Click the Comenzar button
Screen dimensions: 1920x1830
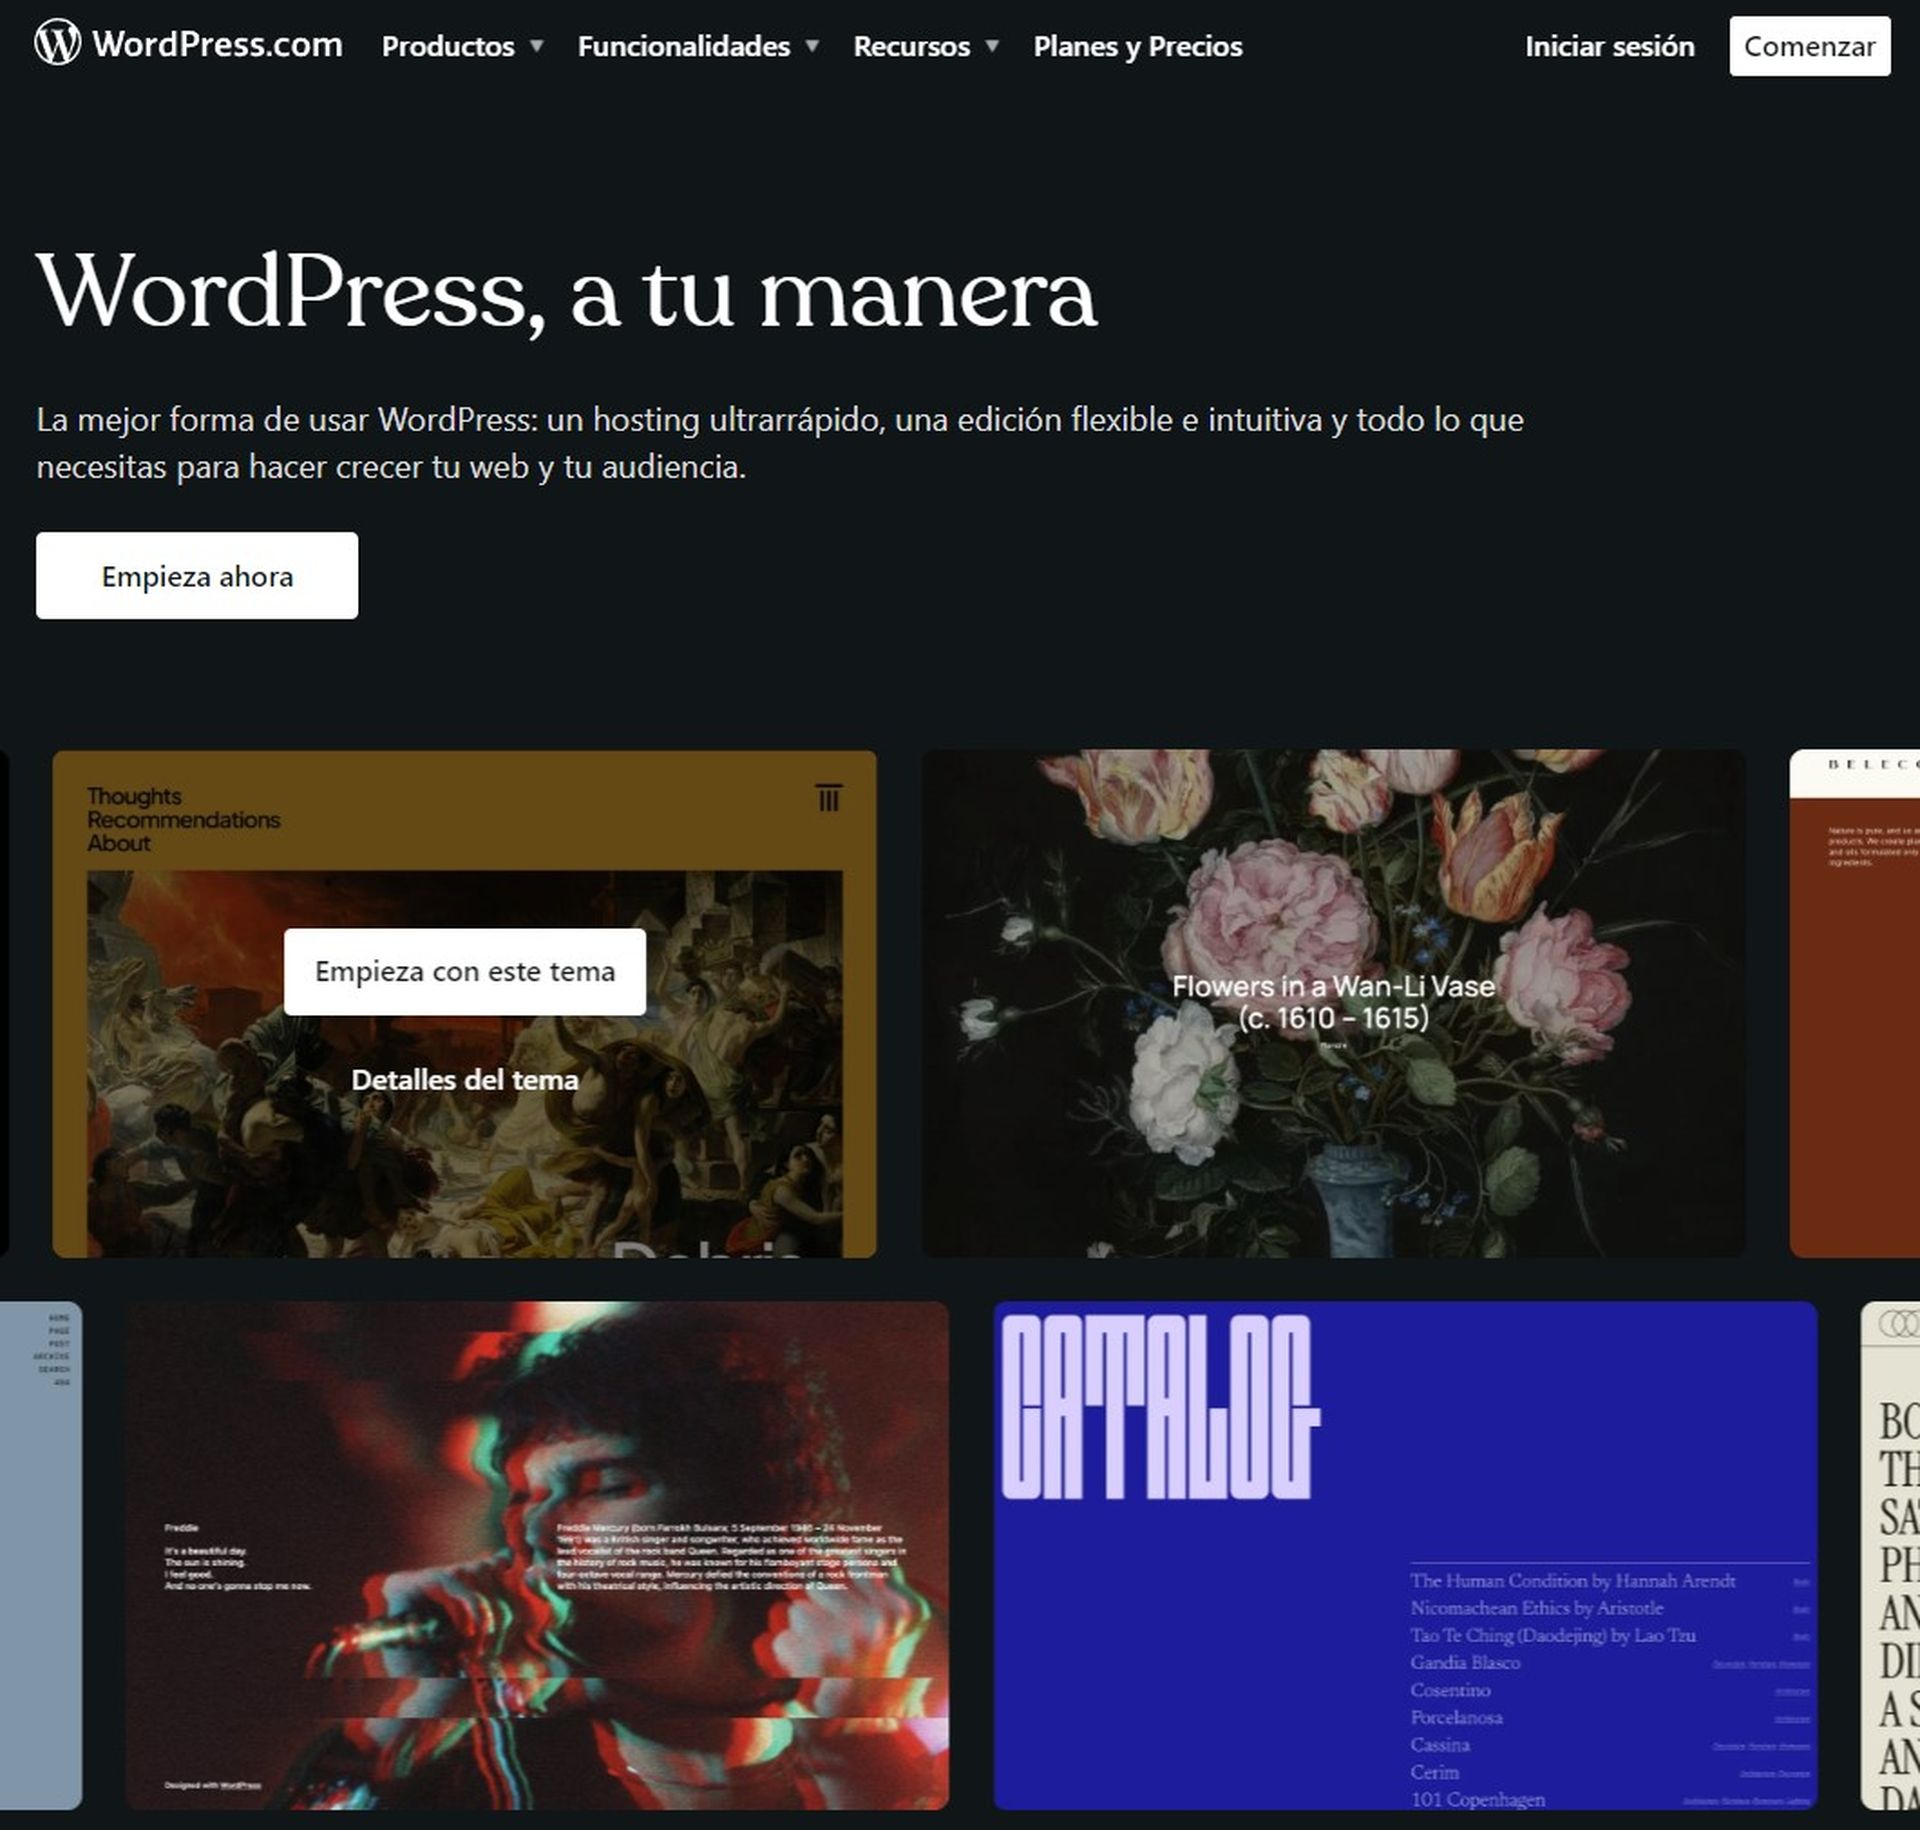1808,45
